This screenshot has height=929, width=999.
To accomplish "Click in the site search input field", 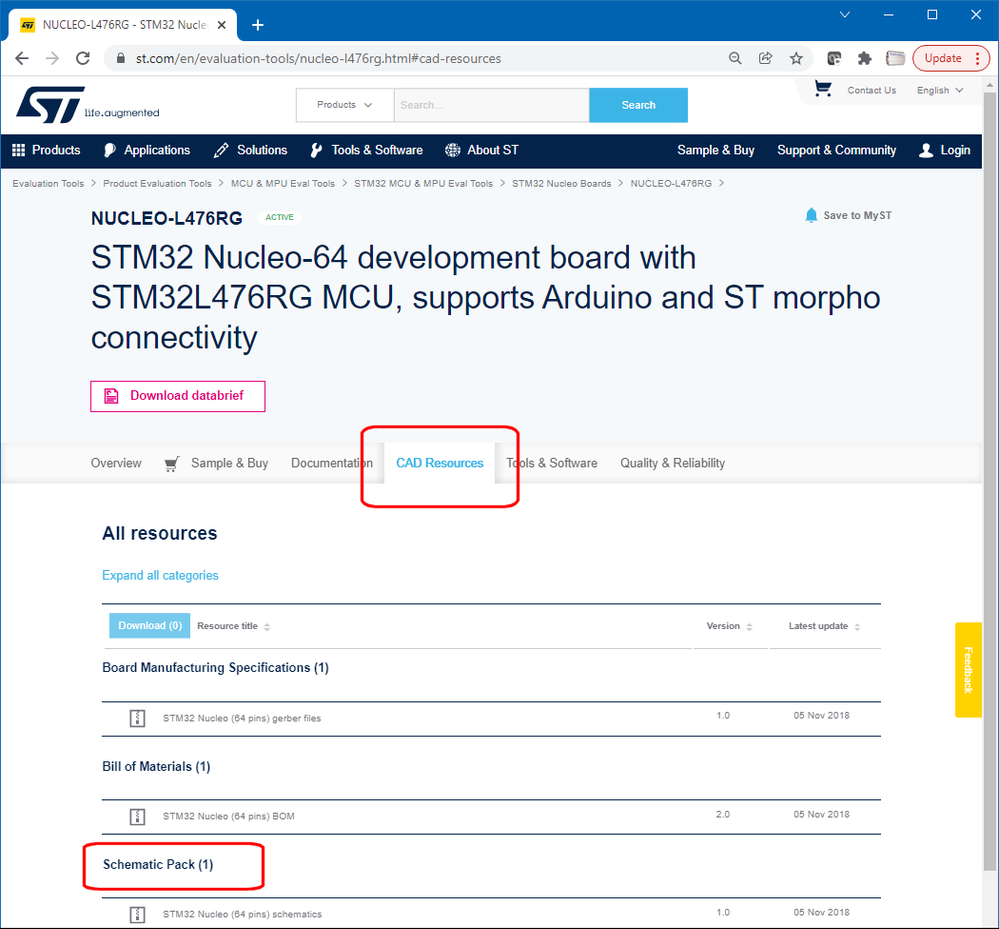I will 492,105.
